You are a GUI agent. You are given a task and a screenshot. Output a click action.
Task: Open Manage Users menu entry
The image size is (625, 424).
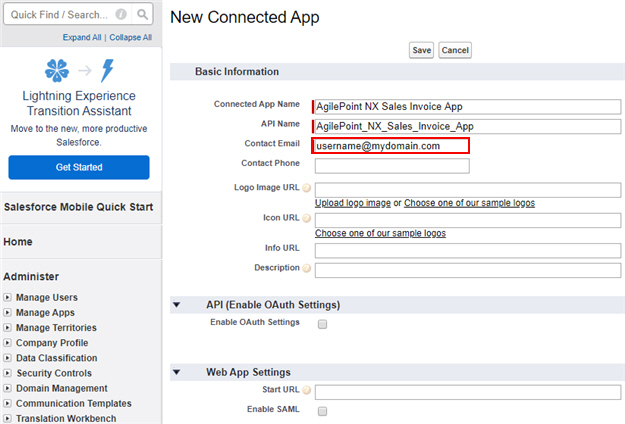click(x=47, y=297)
